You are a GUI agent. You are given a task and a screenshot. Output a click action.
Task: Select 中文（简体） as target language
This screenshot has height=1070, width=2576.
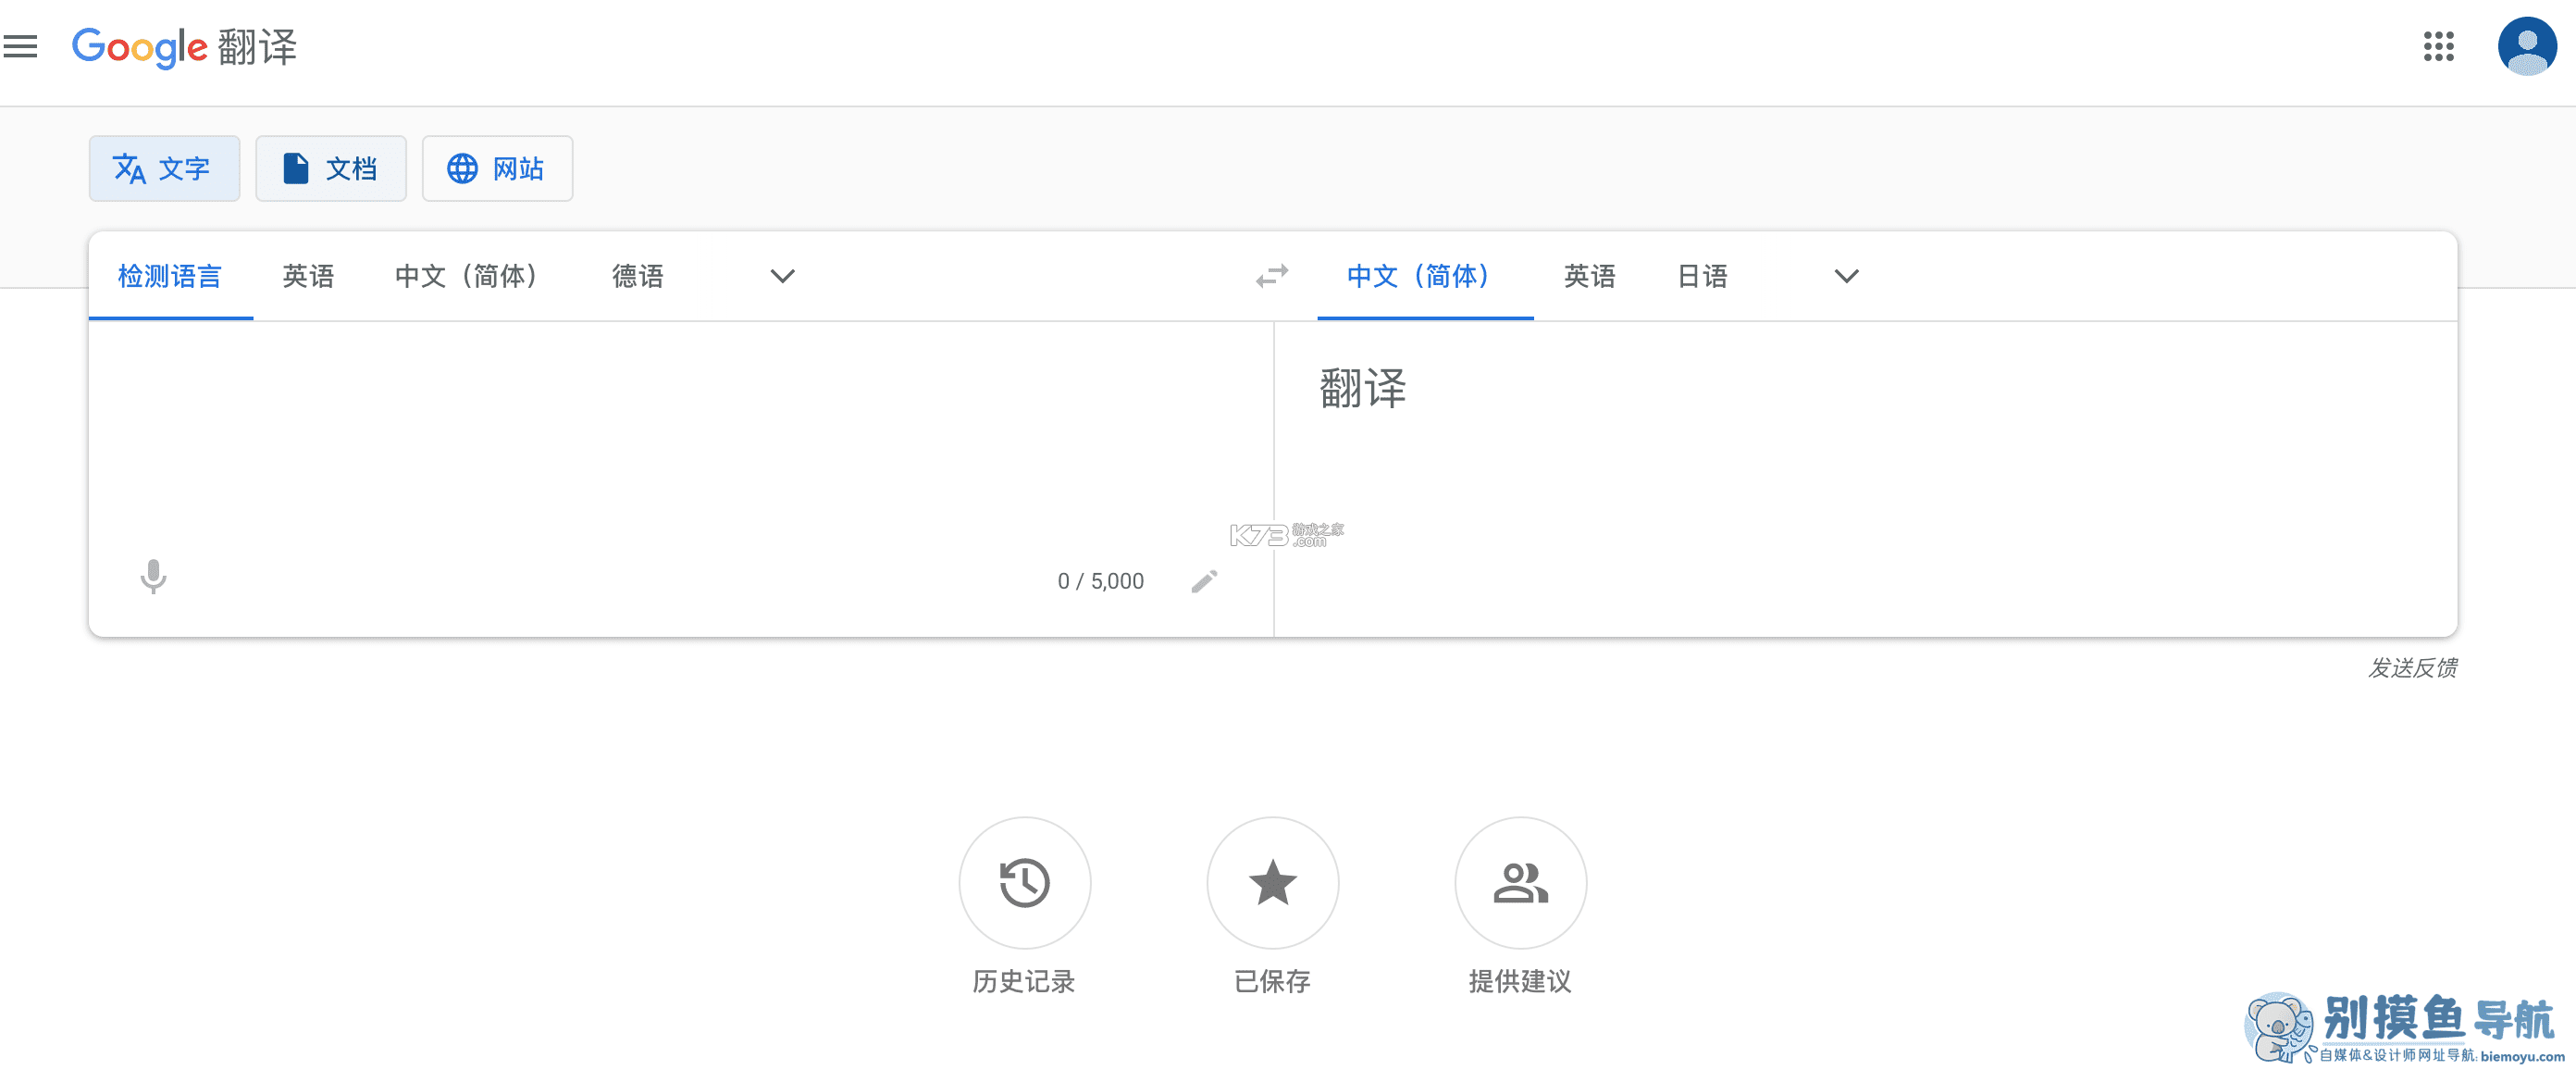tap(1425, 276)
